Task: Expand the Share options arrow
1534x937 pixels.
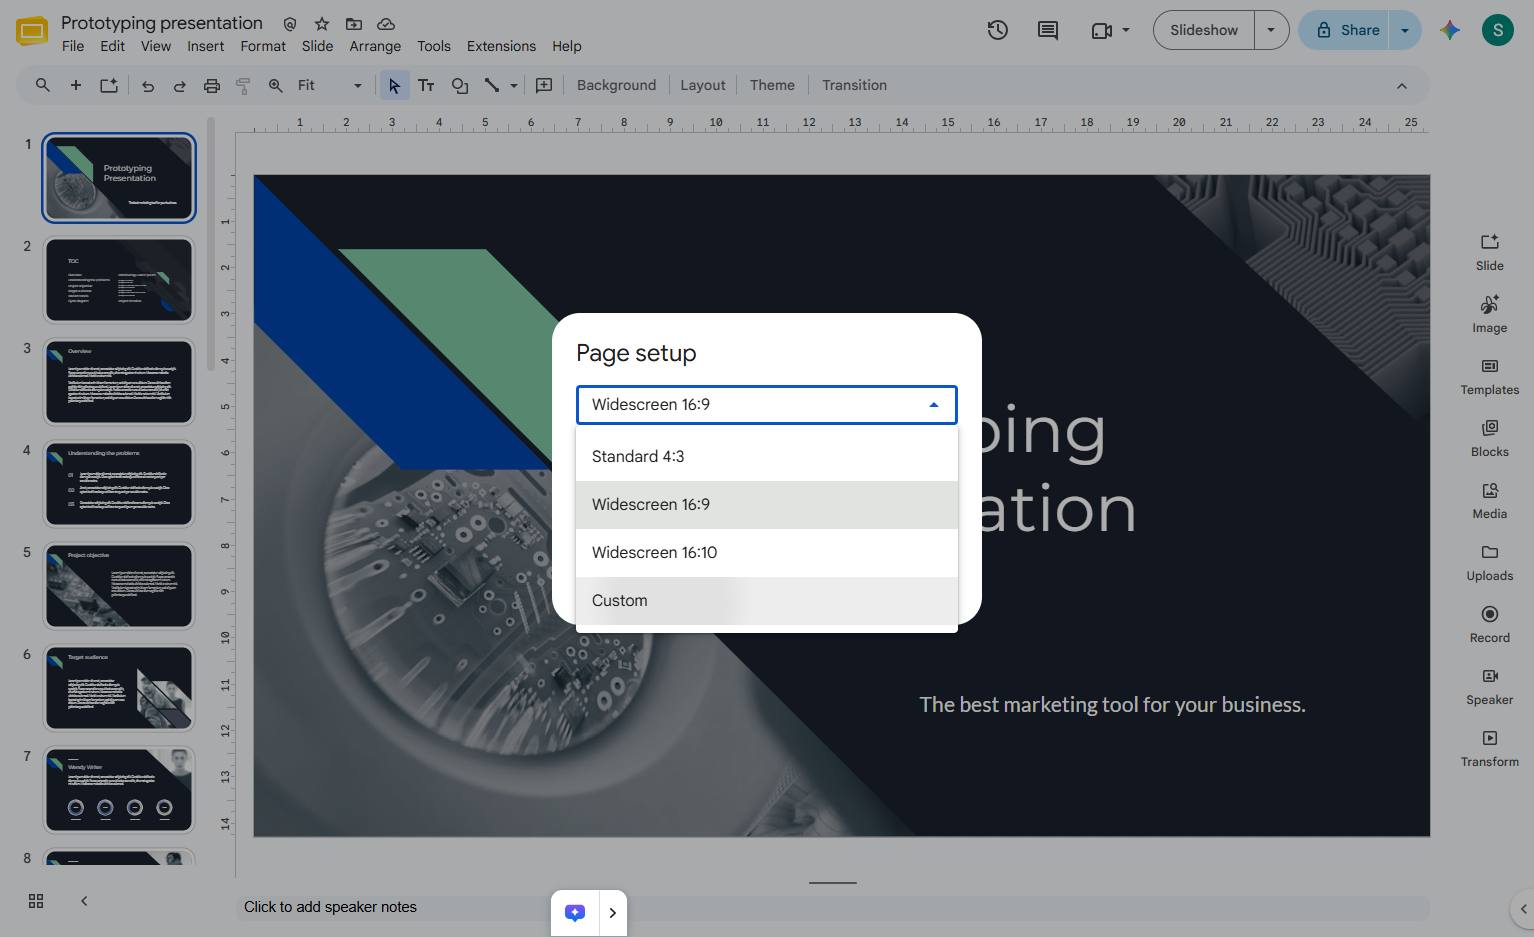Action: (x=1405, y=30)
